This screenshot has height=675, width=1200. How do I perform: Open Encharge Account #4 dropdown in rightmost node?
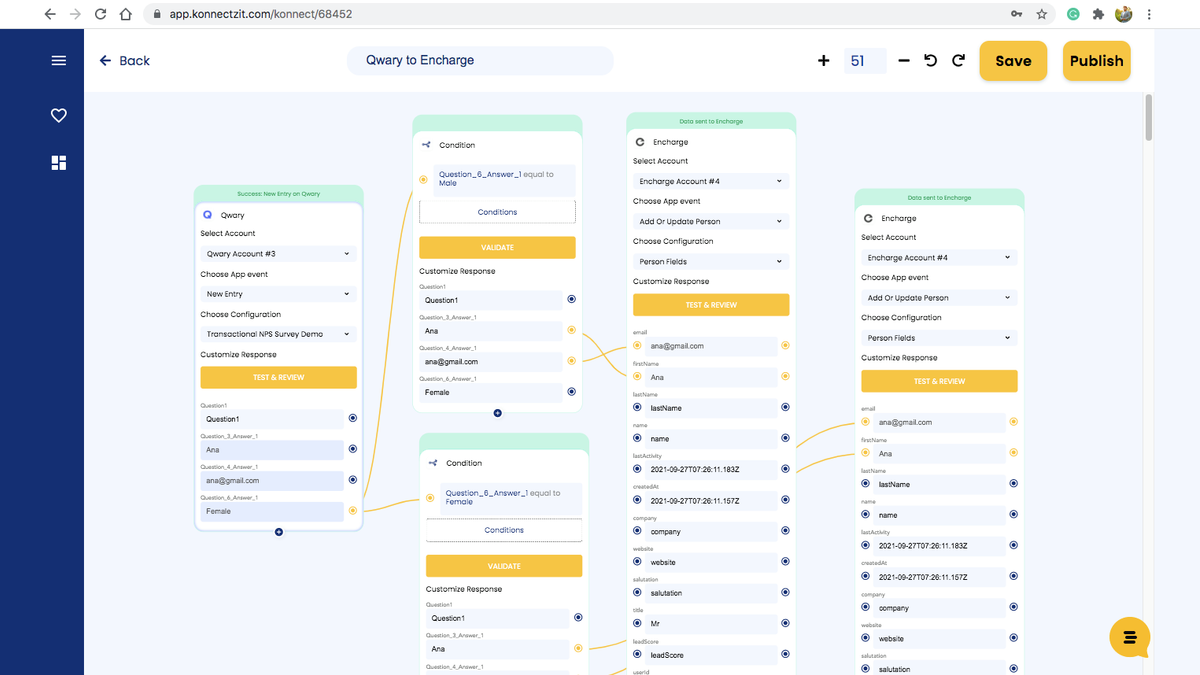(x=939, y=257)
